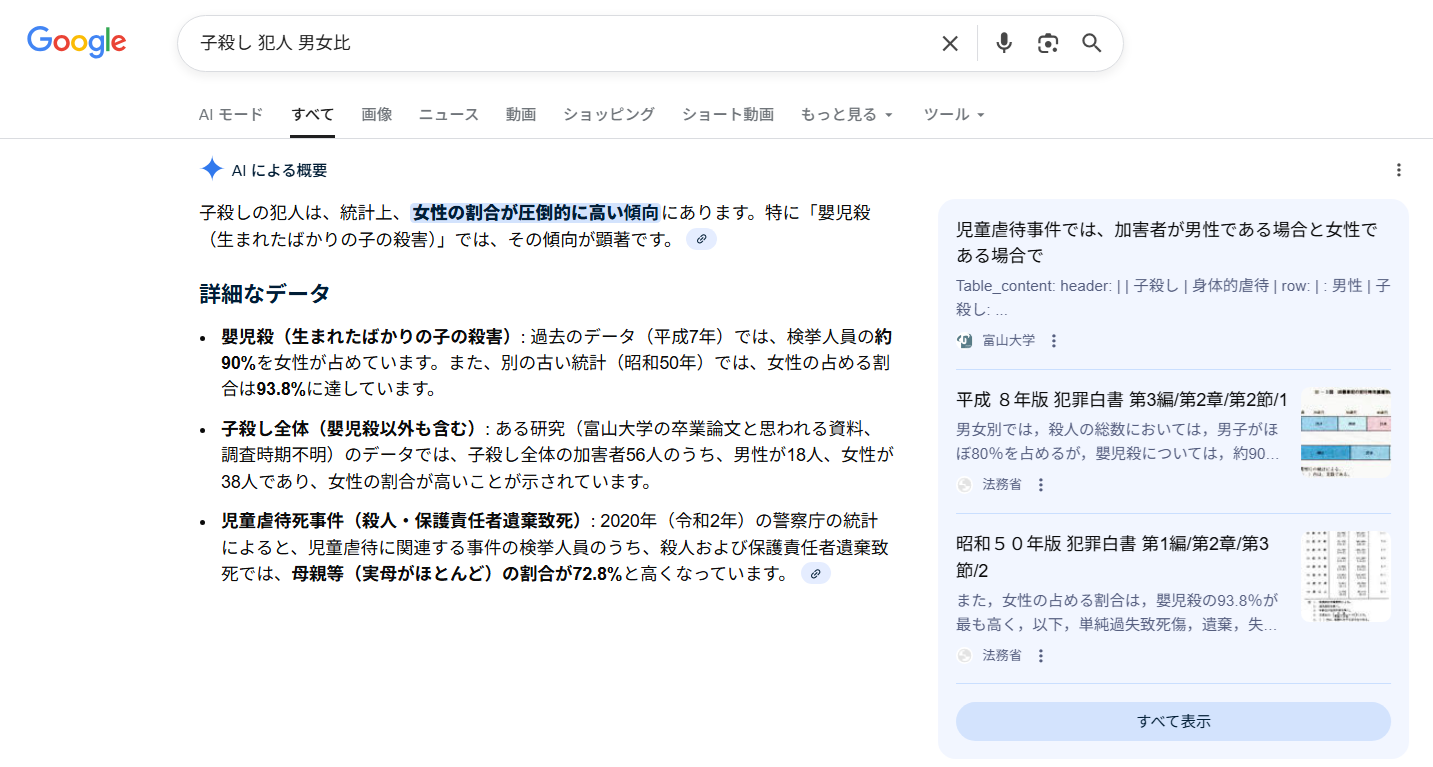Click the また，女性の占める割合は snippet text
1433x767 pixels.
click(x=1117, y=613)
